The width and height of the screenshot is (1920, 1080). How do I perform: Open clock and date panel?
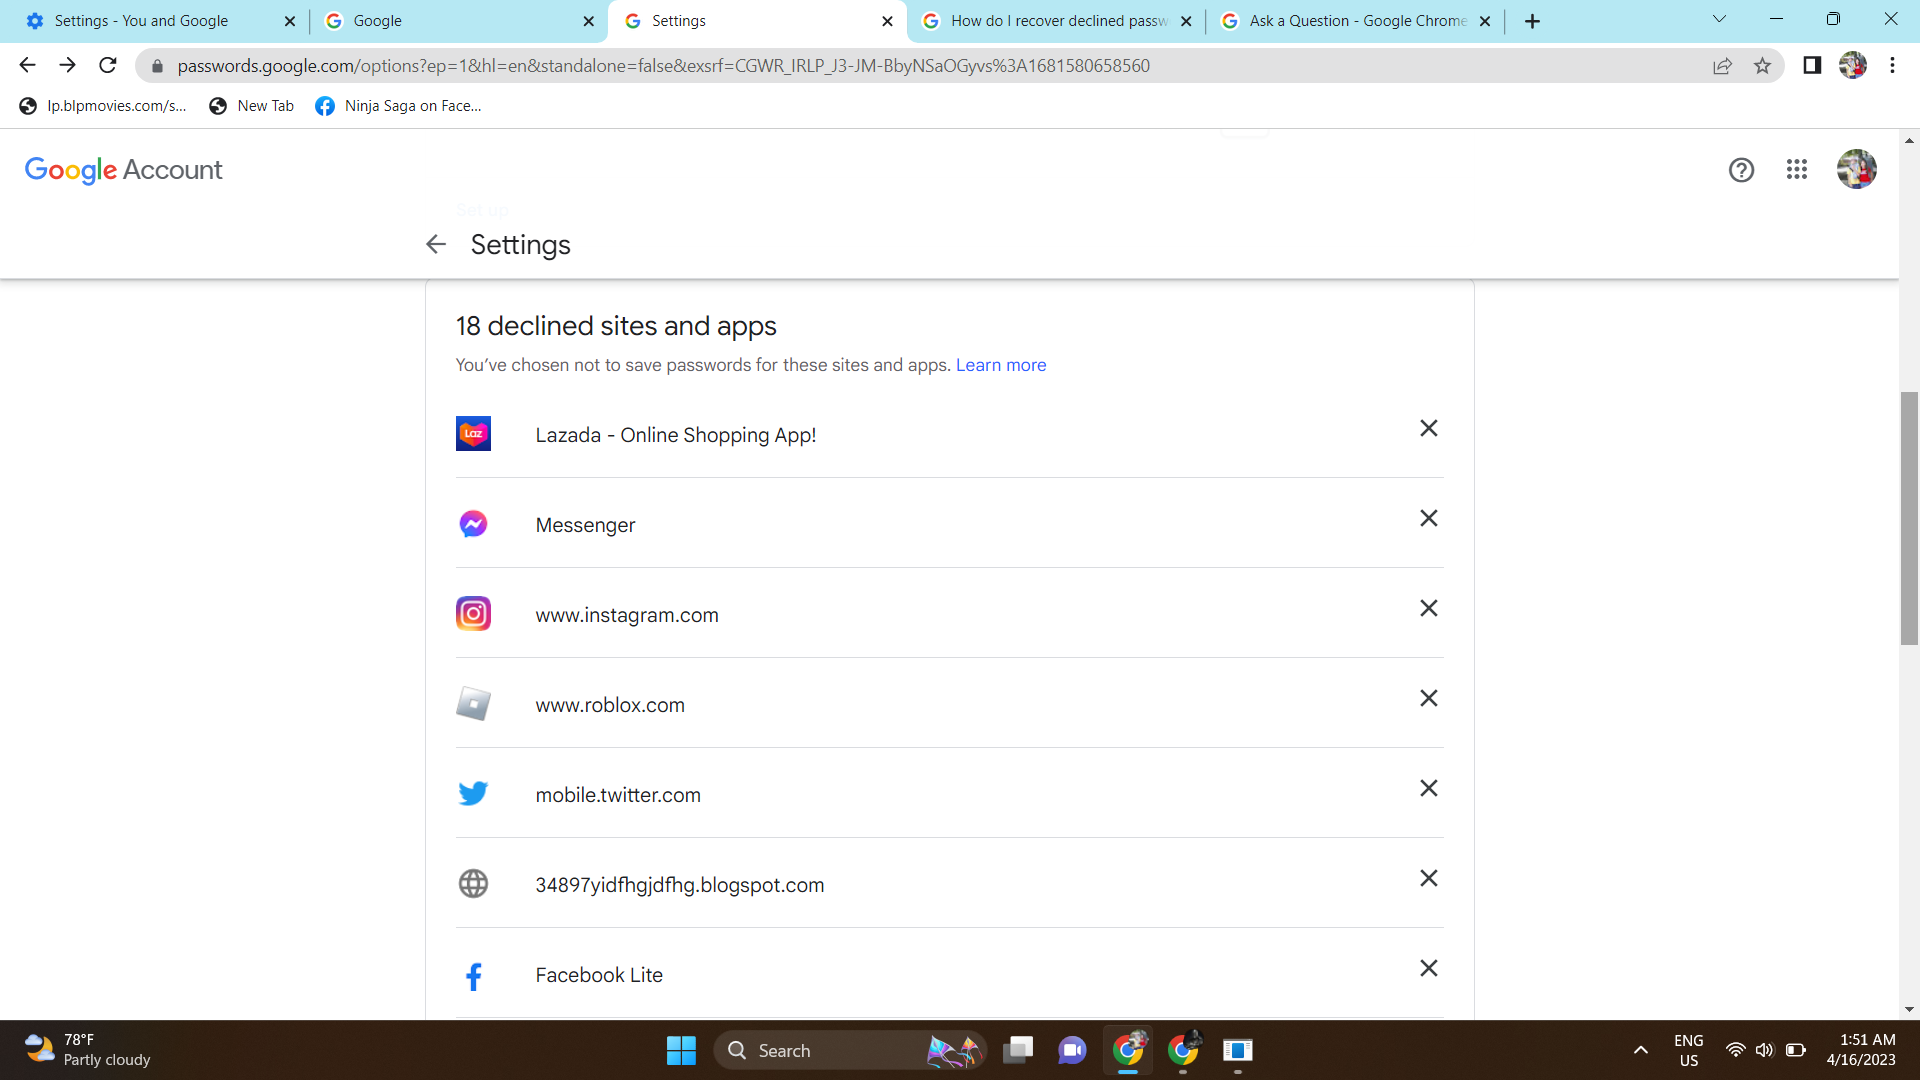(1861, 1050)
